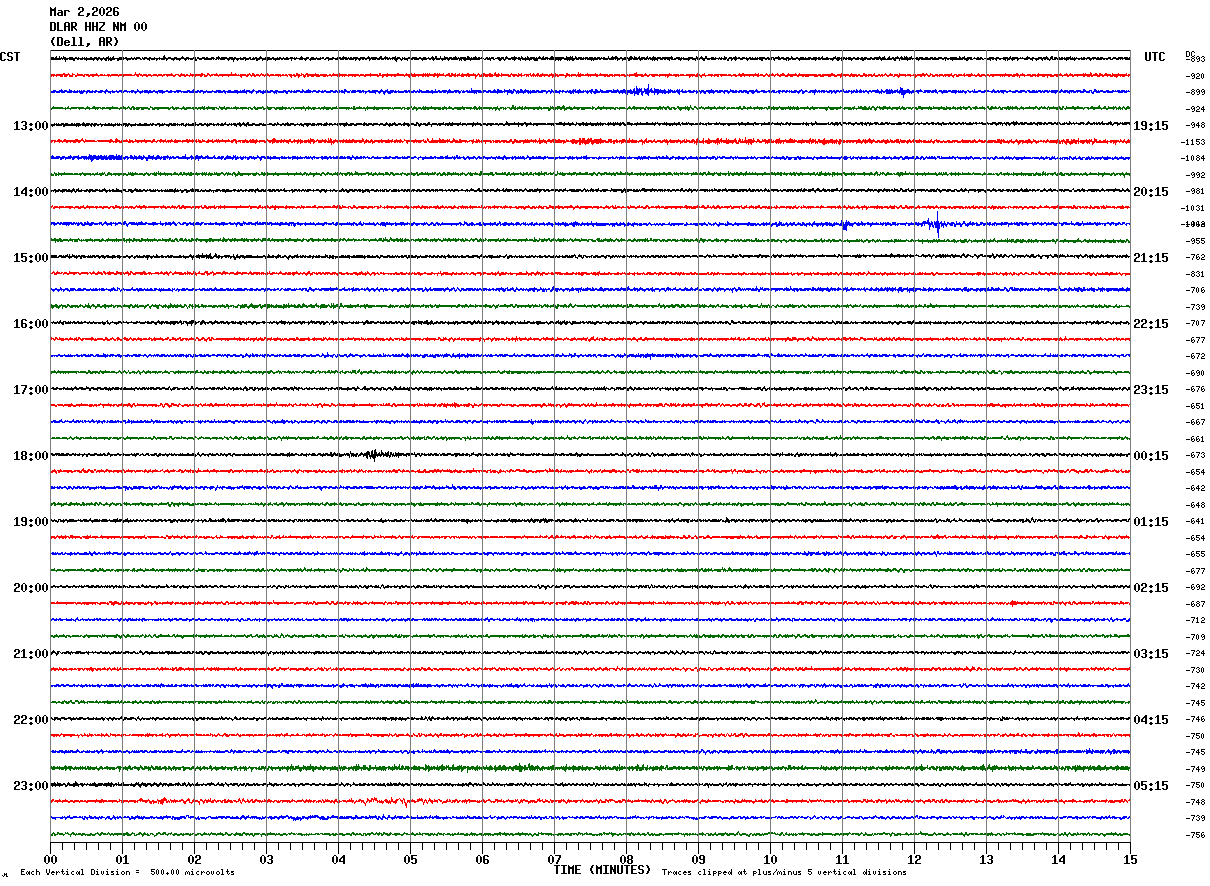Image resolution: width=1210 pixels, height=886 pixels.
Task: Click the DC offset value '-920'
Action: tap(1195, 76)
